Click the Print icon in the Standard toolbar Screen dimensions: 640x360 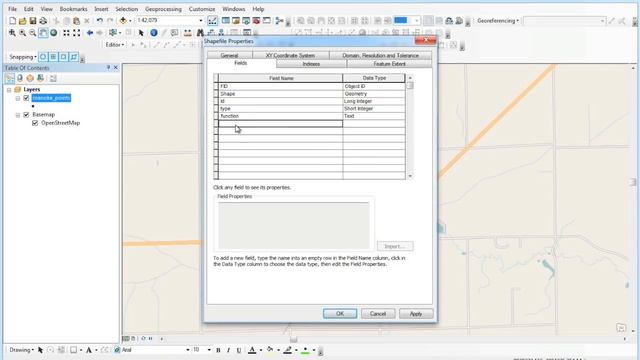tap(43, 20)
